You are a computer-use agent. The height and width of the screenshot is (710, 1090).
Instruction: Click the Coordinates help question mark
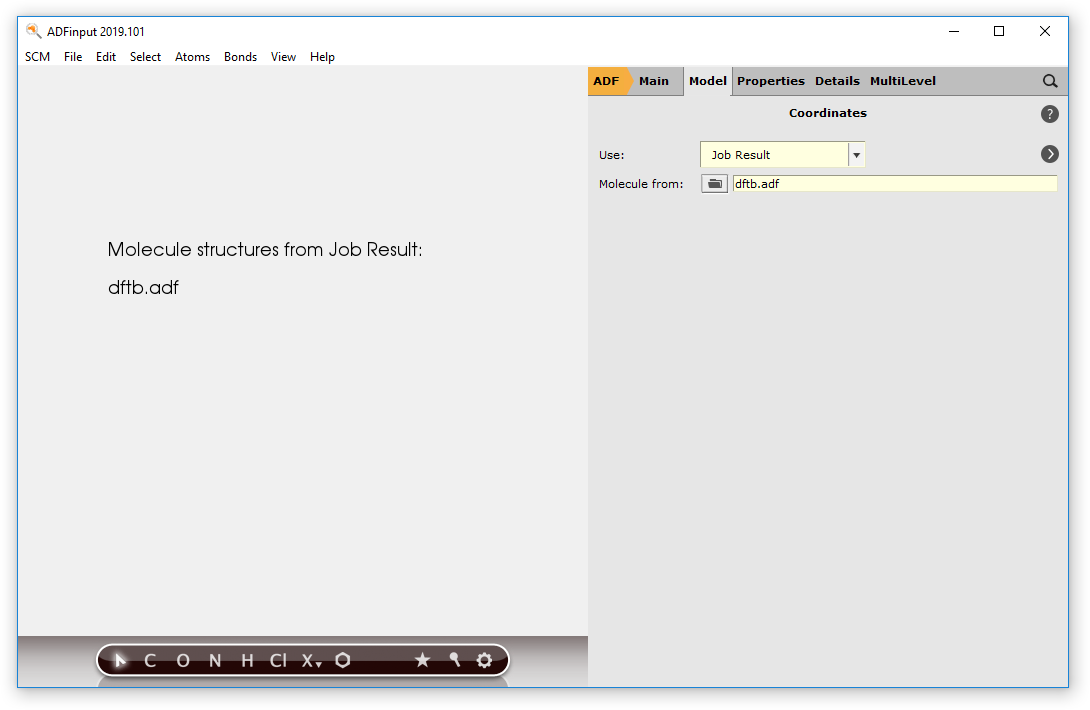pyautogui.click(x=1049, y=114)
